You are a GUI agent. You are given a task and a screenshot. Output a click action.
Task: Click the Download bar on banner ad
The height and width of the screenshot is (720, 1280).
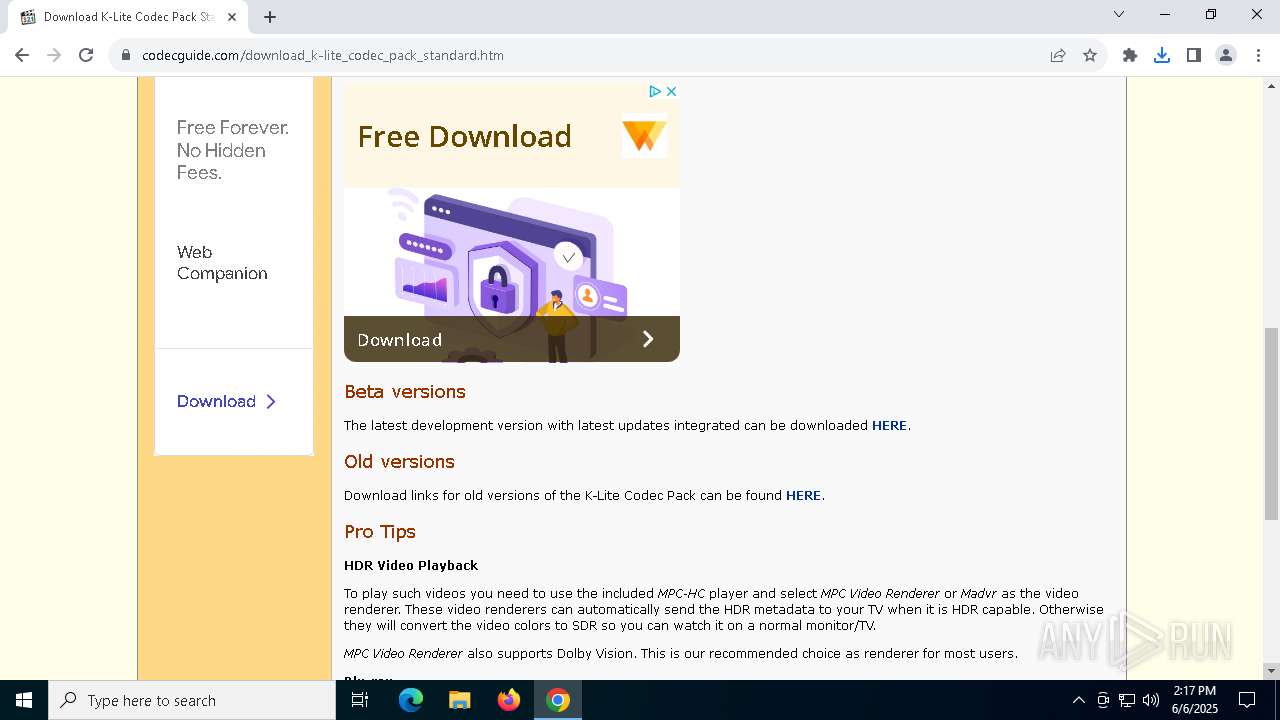(x=512, y=339)
